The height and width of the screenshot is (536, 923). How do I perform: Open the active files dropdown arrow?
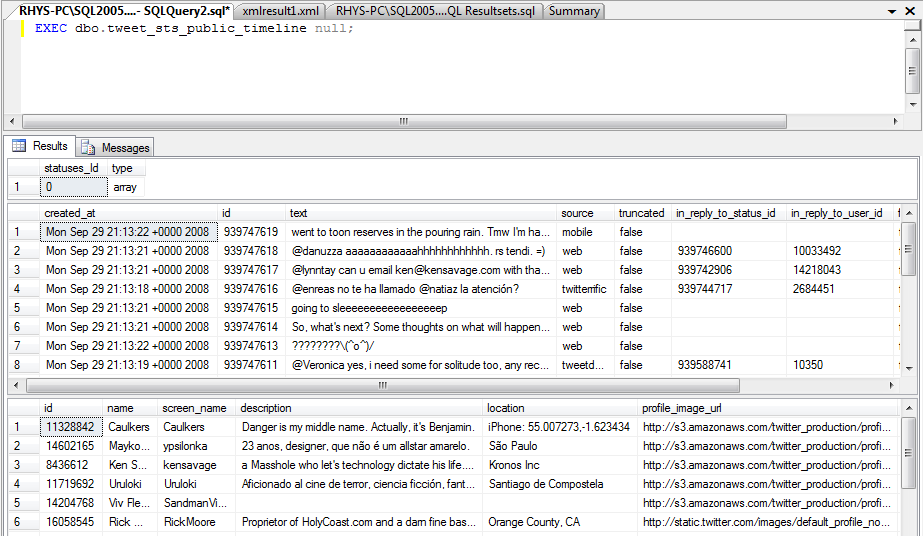[892, 11]
